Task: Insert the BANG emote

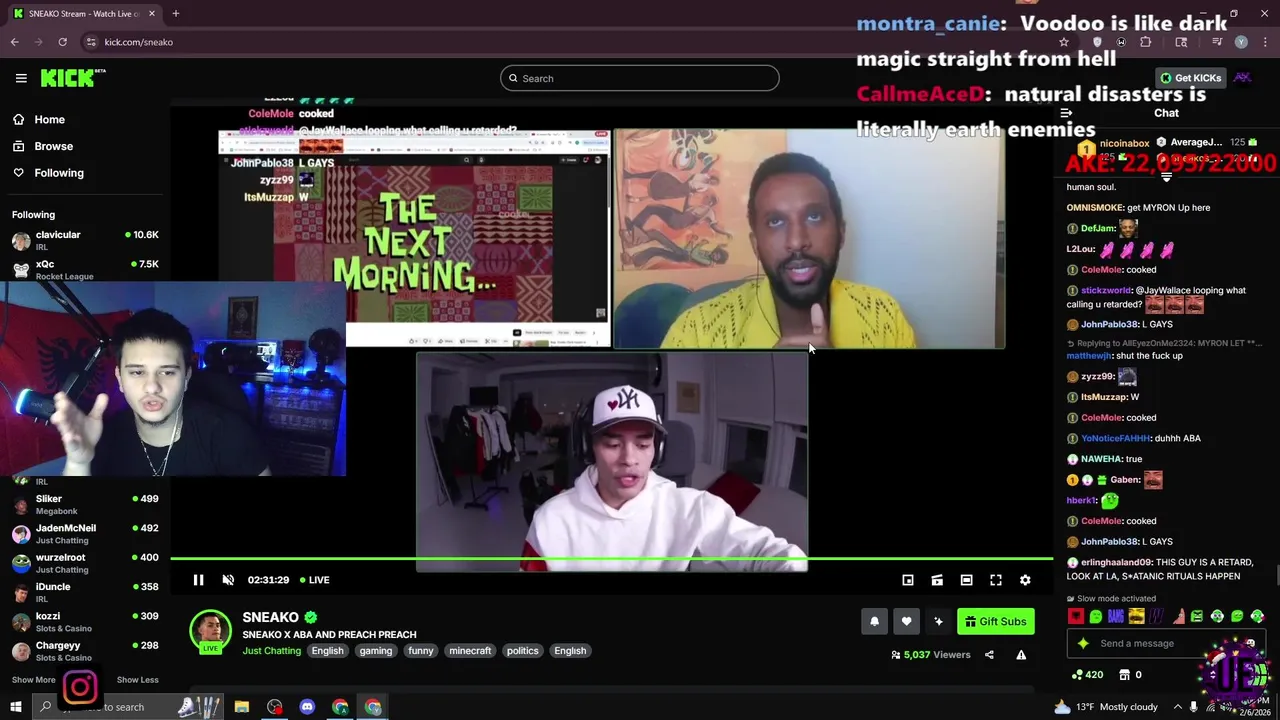Action: 1116,616
